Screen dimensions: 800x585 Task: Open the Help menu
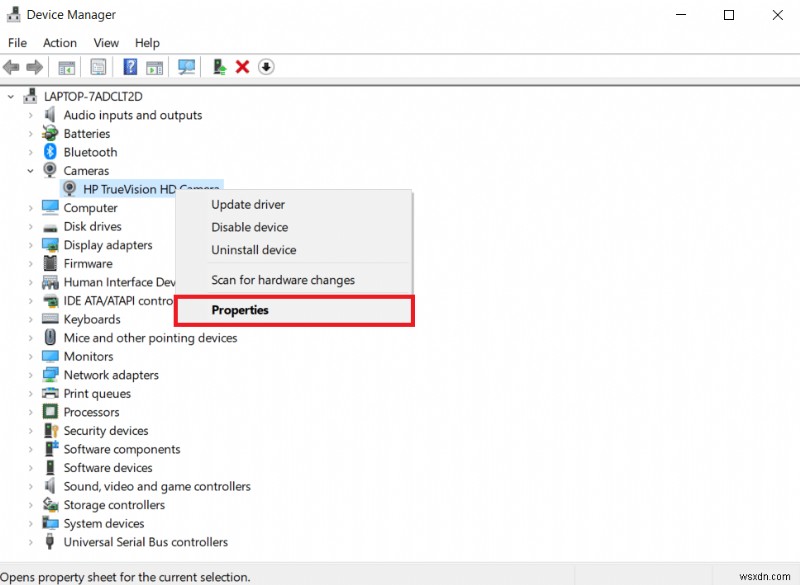[x=147, y=43]
